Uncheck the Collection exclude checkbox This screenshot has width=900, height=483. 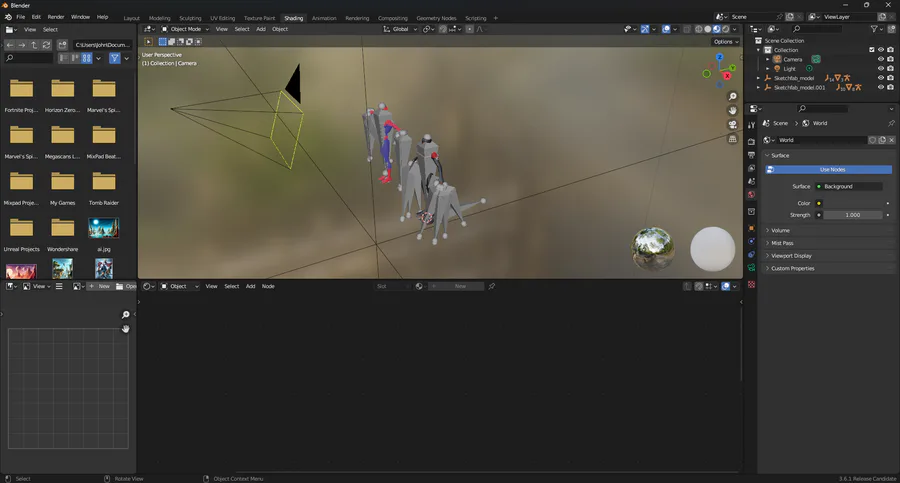click(872, 50)
